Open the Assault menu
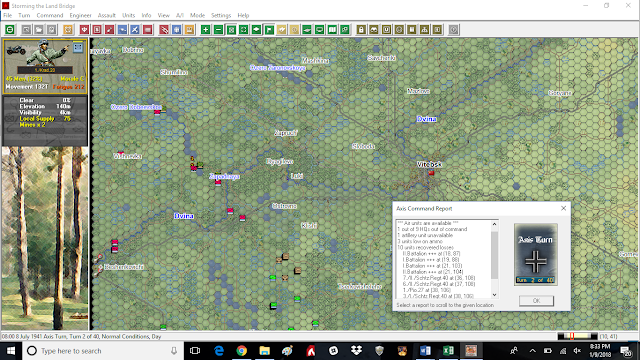Viewport: 640px width, 360px height. pyautogui.click(x=107, y=16)
